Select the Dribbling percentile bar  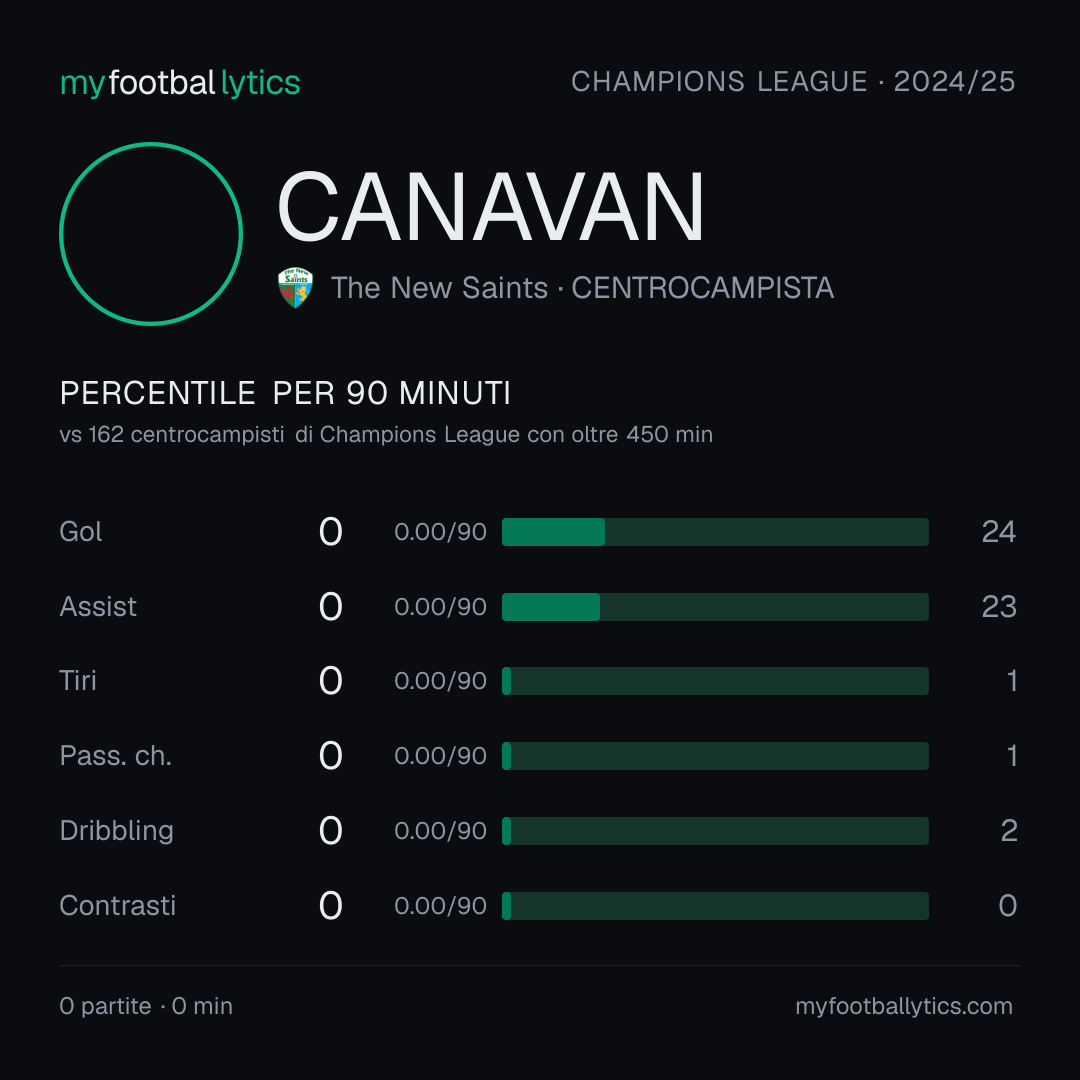coord(715,831)
